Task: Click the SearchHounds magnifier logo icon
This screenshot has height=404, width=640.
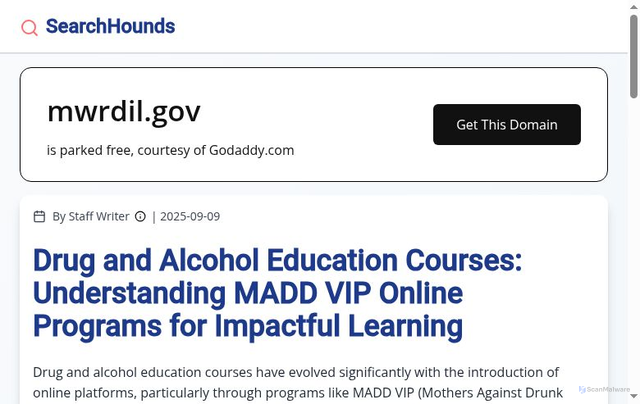Action: [30, 27]
